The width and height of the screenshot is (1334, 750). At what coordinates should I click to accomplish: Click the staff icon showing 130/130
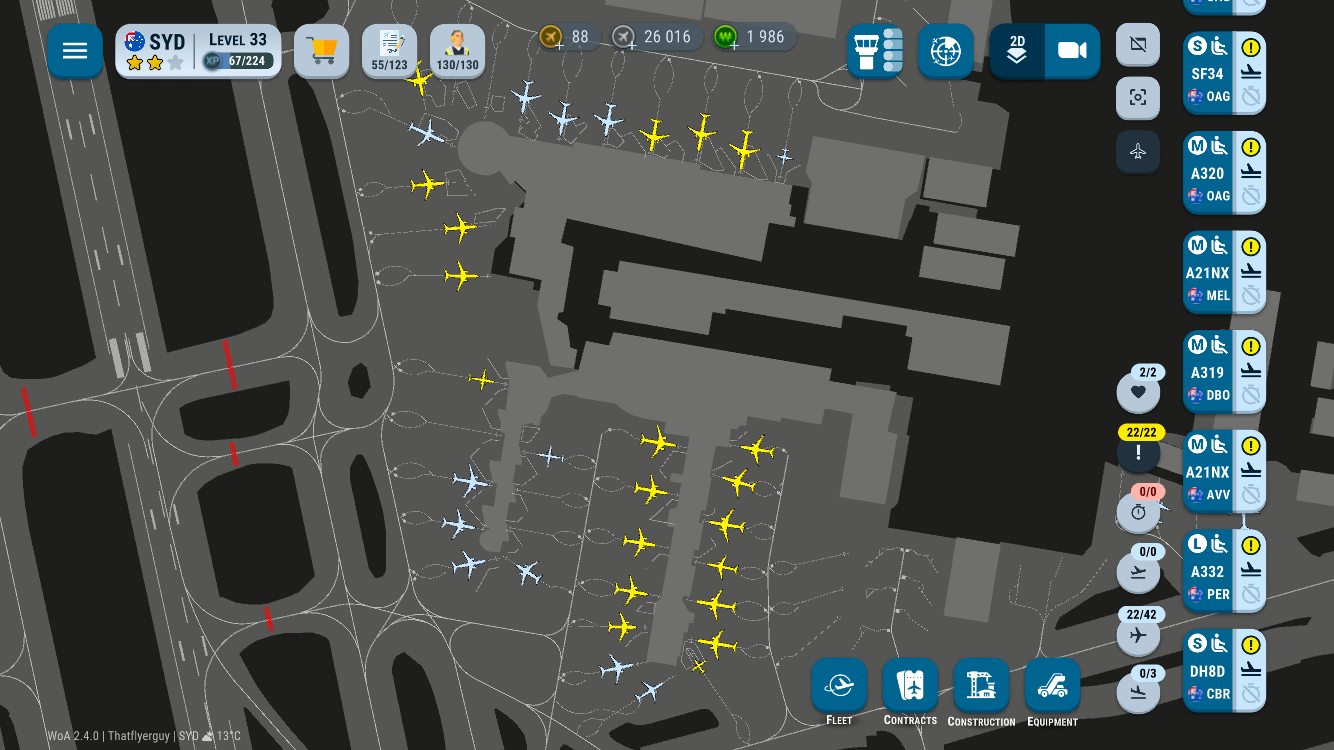tap(457, 51)
